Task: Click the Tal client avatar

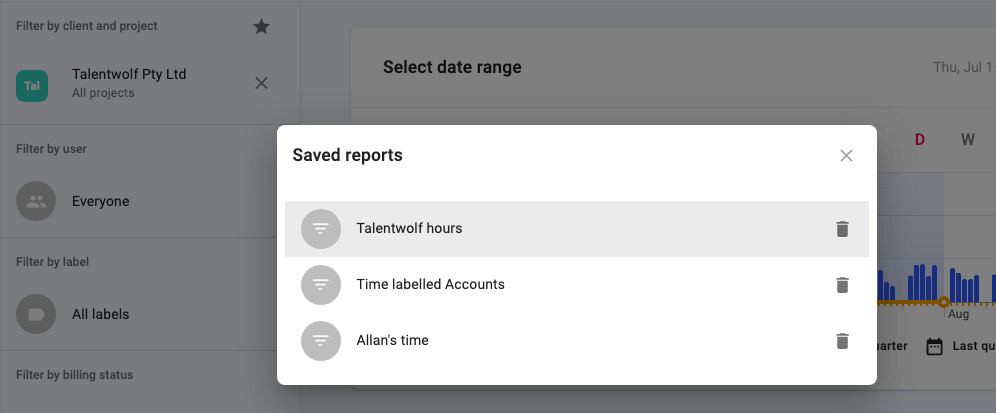Action: (x=32, y=86)
